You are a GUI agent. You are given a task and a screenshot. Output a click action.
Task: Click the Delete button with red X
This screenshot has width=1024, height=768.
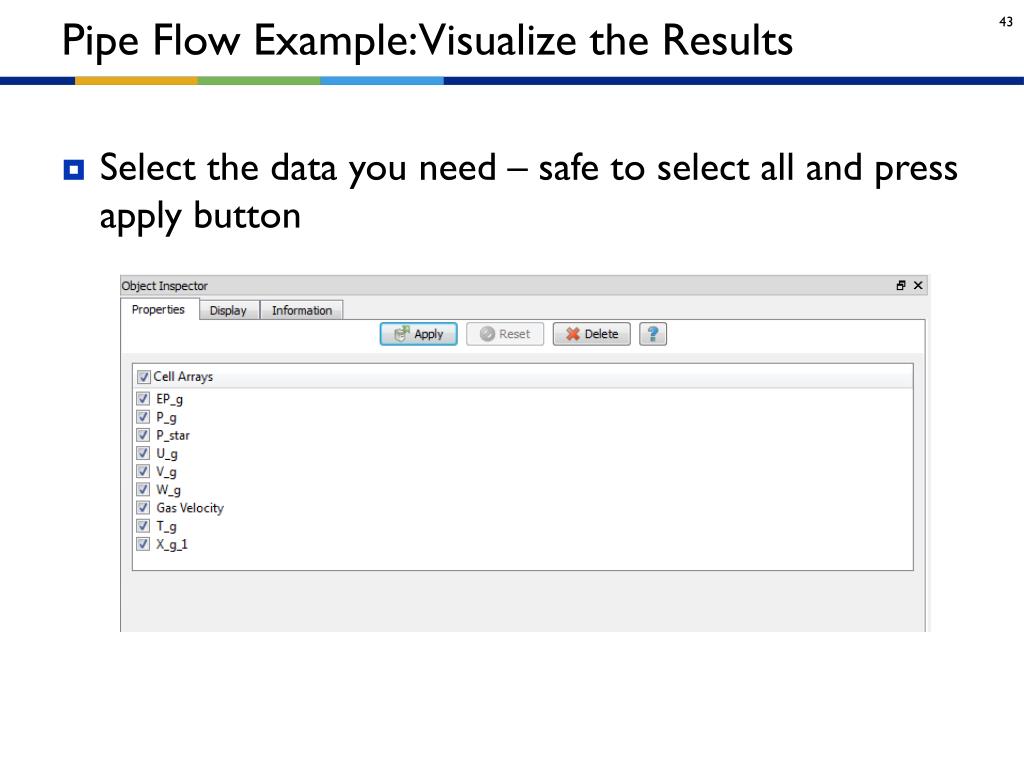pos(592,334)
